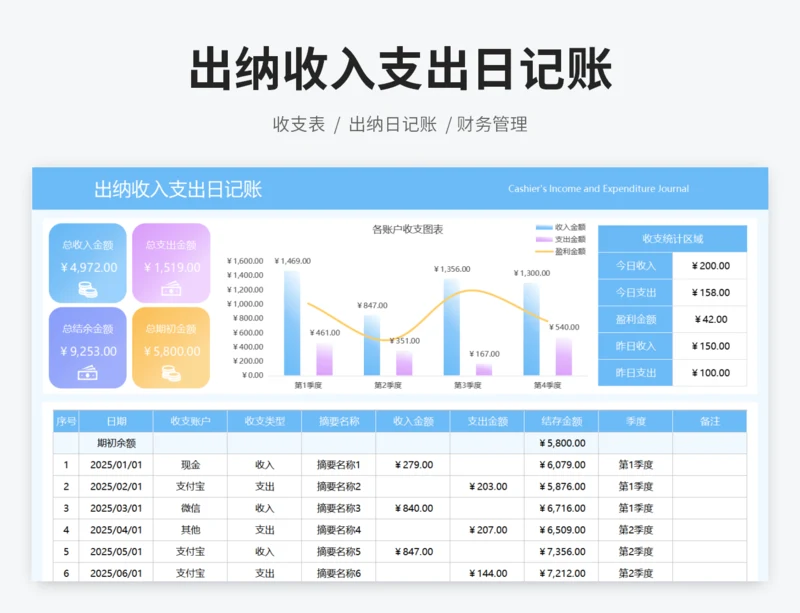The width and height of the screenshot is (800, 613).
Task: Click the 收支类型 column header
Action: [265, 421]
